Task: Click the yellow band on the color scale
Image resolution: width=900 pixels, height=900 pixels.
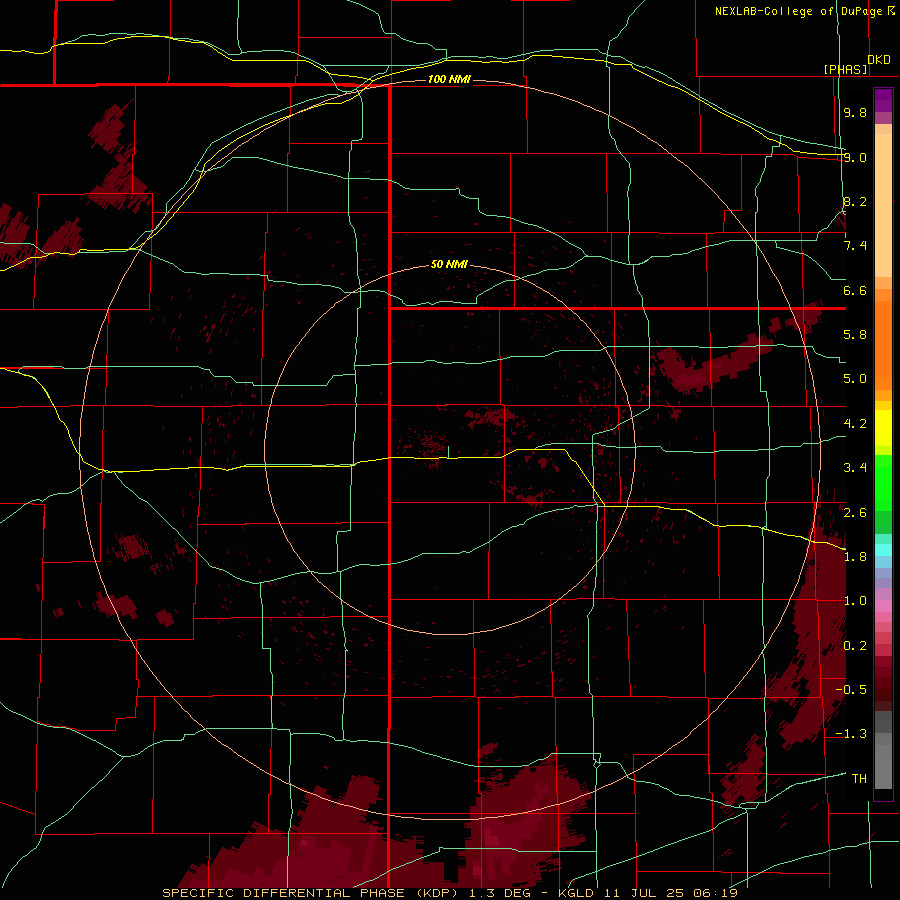Action: point(883,428)
